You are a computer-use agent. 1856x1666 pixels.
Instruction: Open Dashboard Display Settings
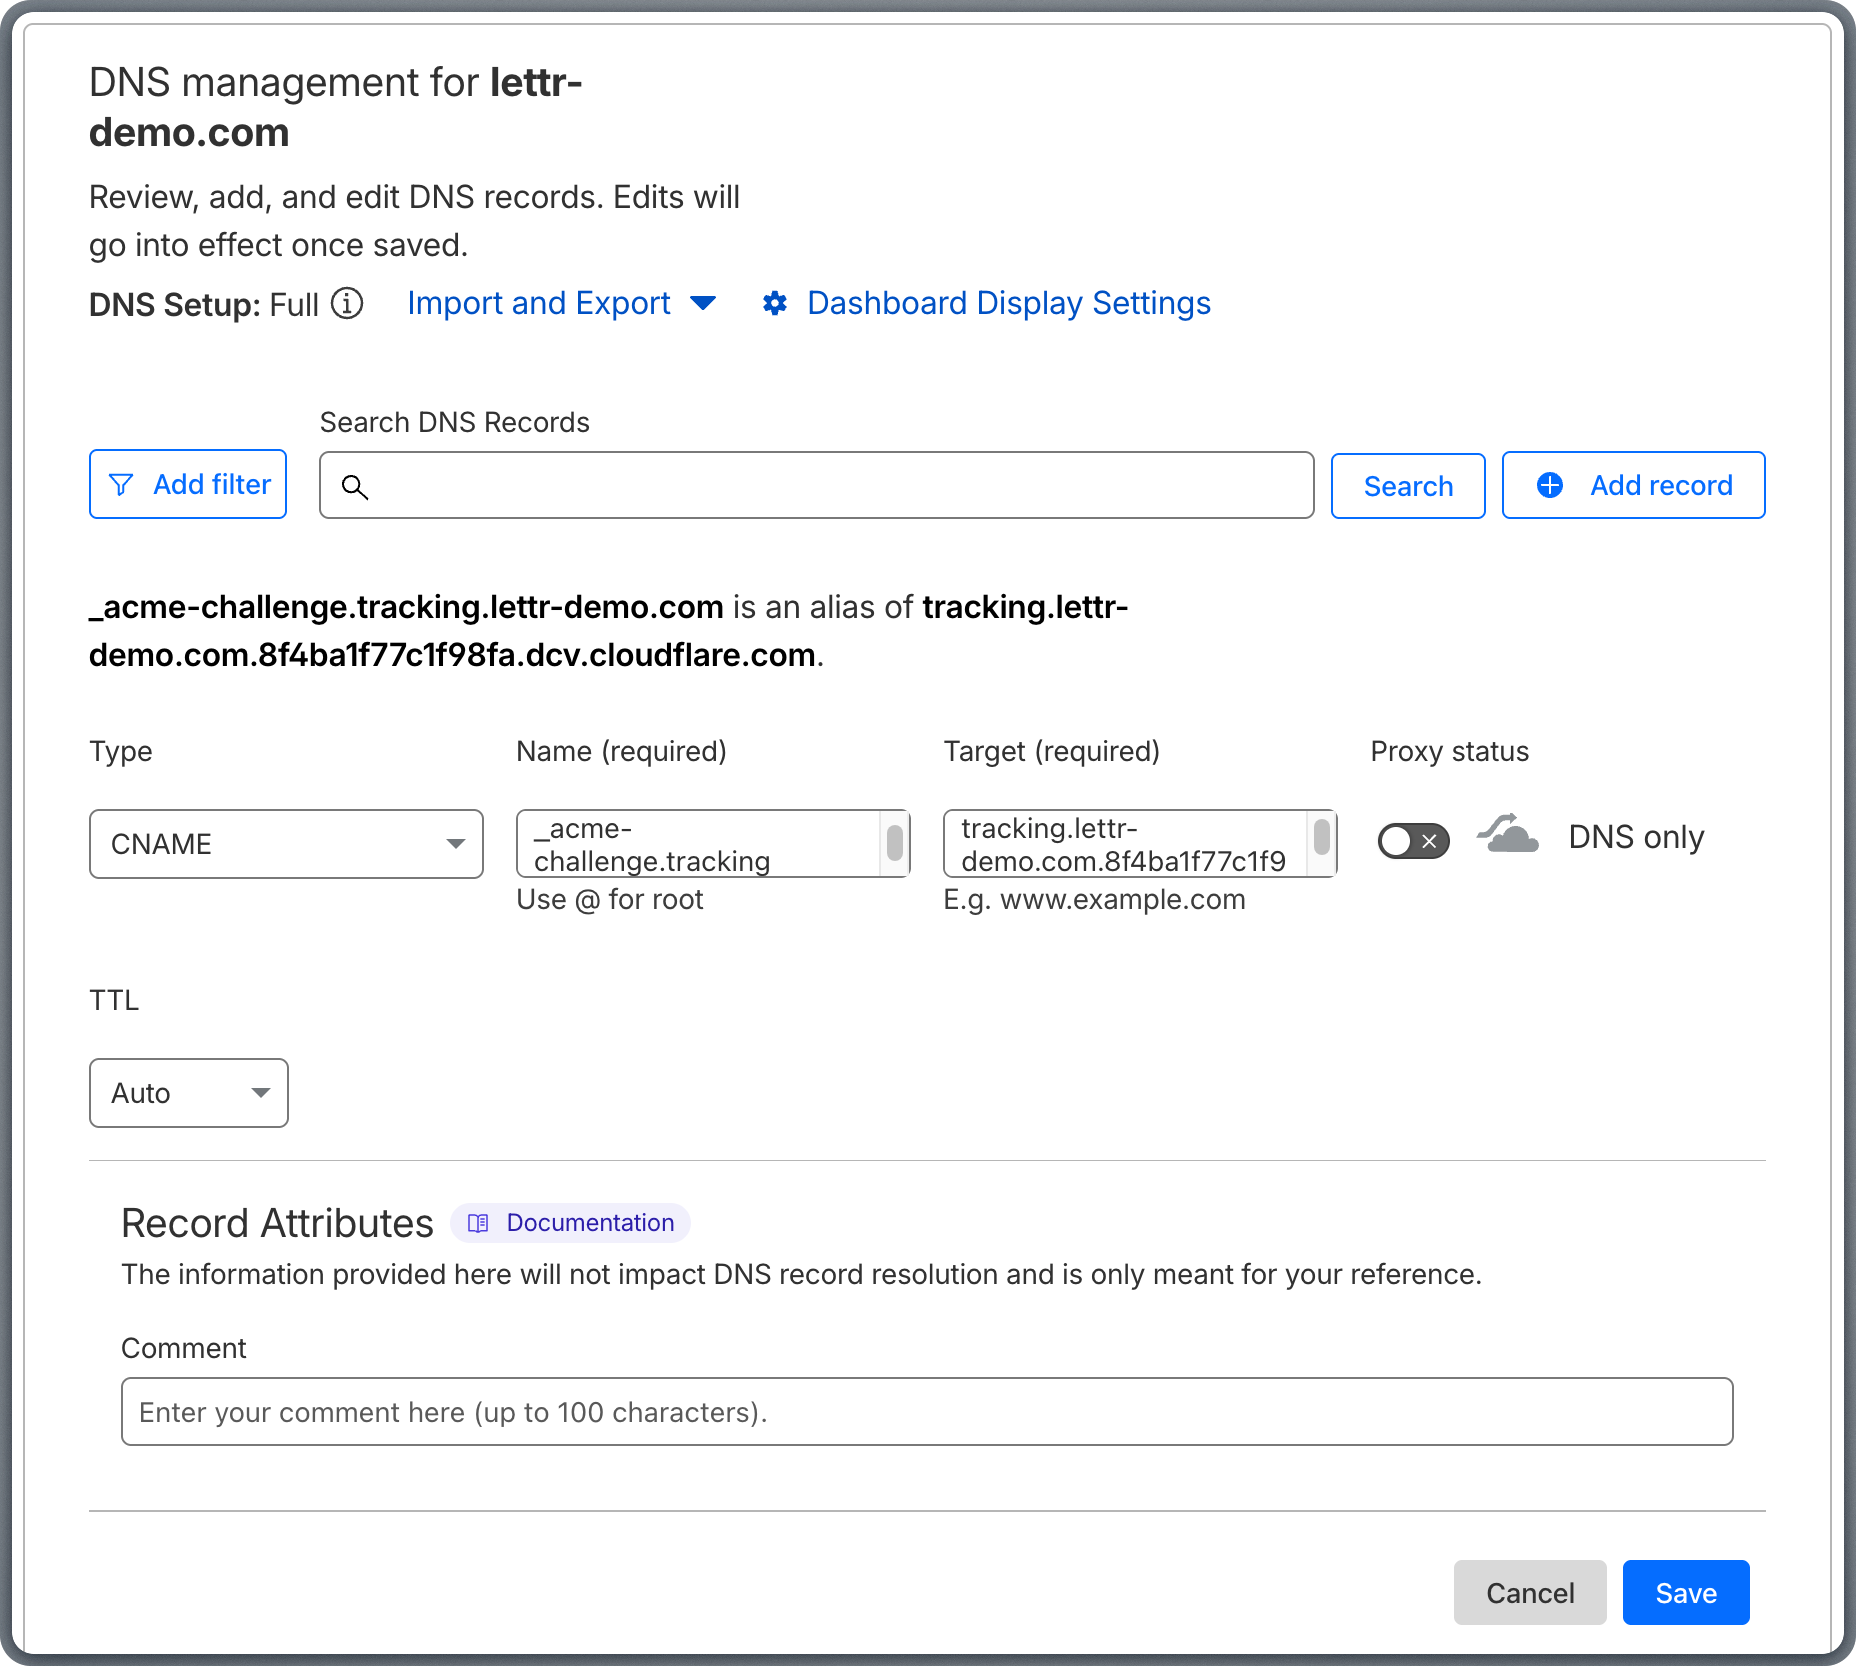(1008, 303)
